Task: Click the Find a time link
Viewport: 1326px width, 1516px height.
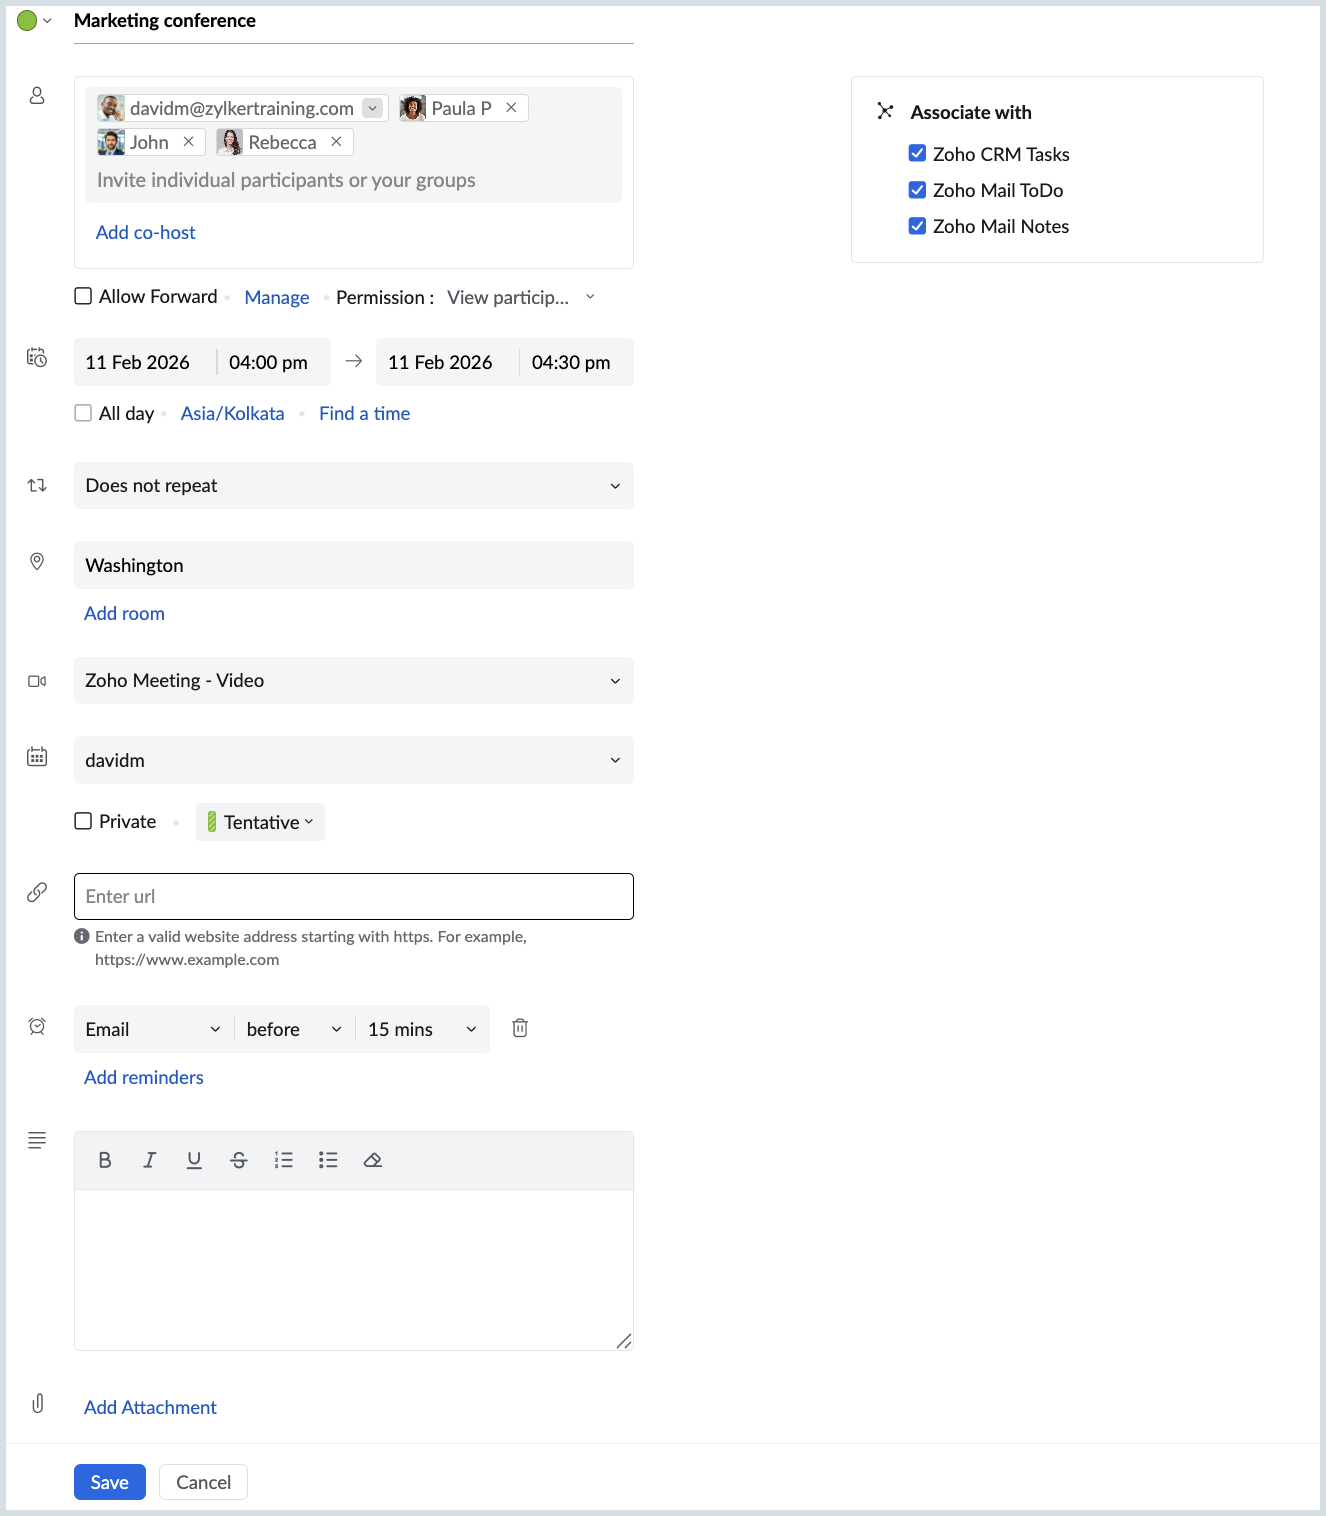Action: click(365, 413)
